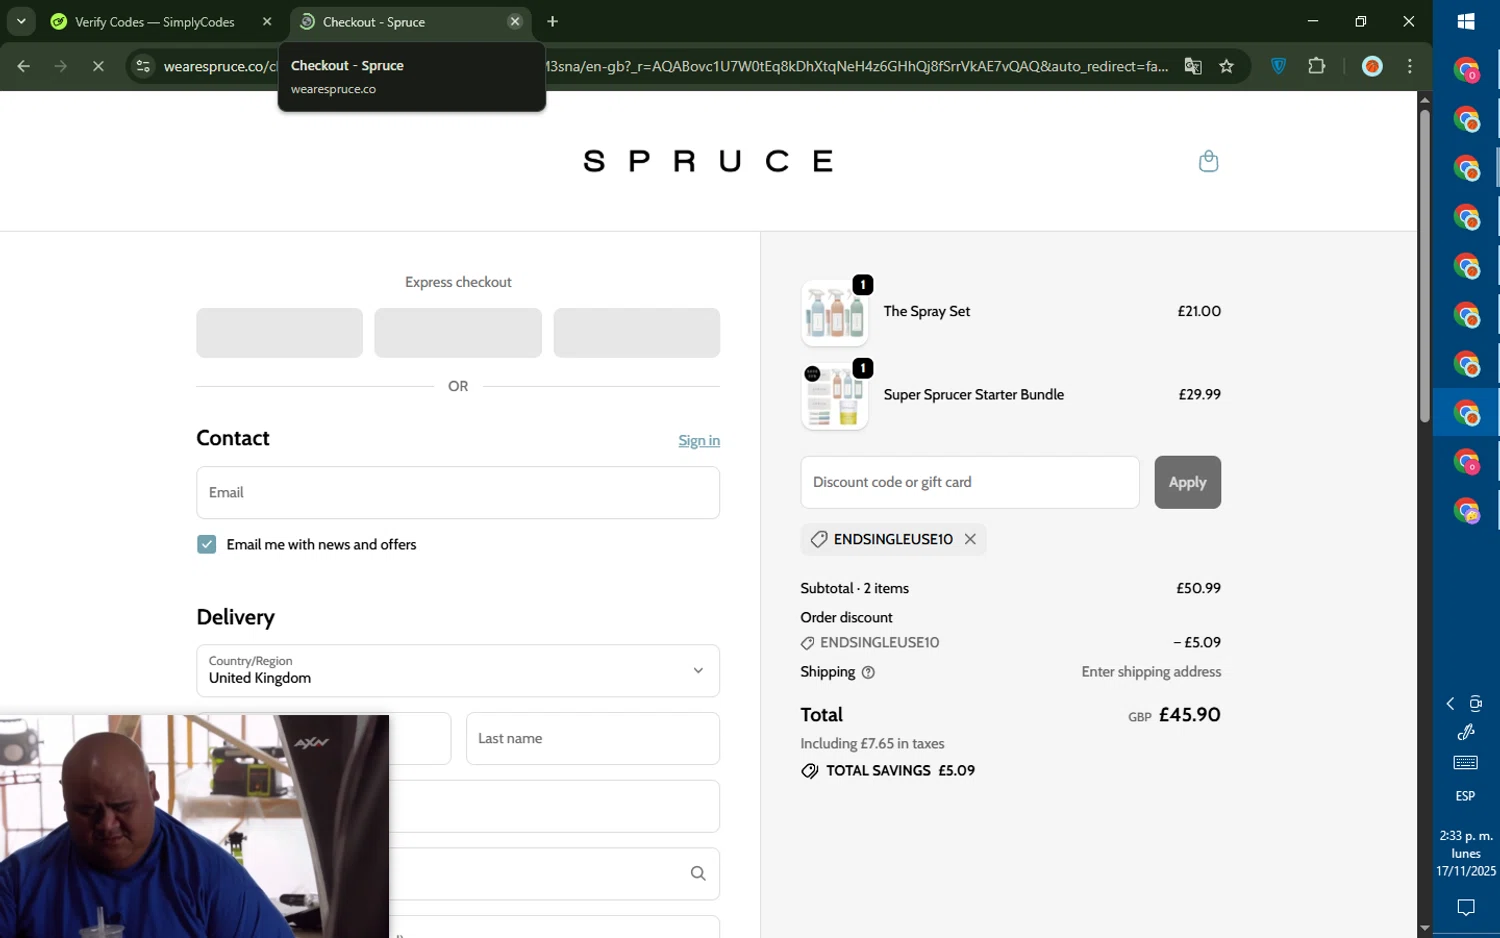Screen dimensions: 1500x938
Task: Open the shopping bag cart icon
Action: [x=1208, y=161]
